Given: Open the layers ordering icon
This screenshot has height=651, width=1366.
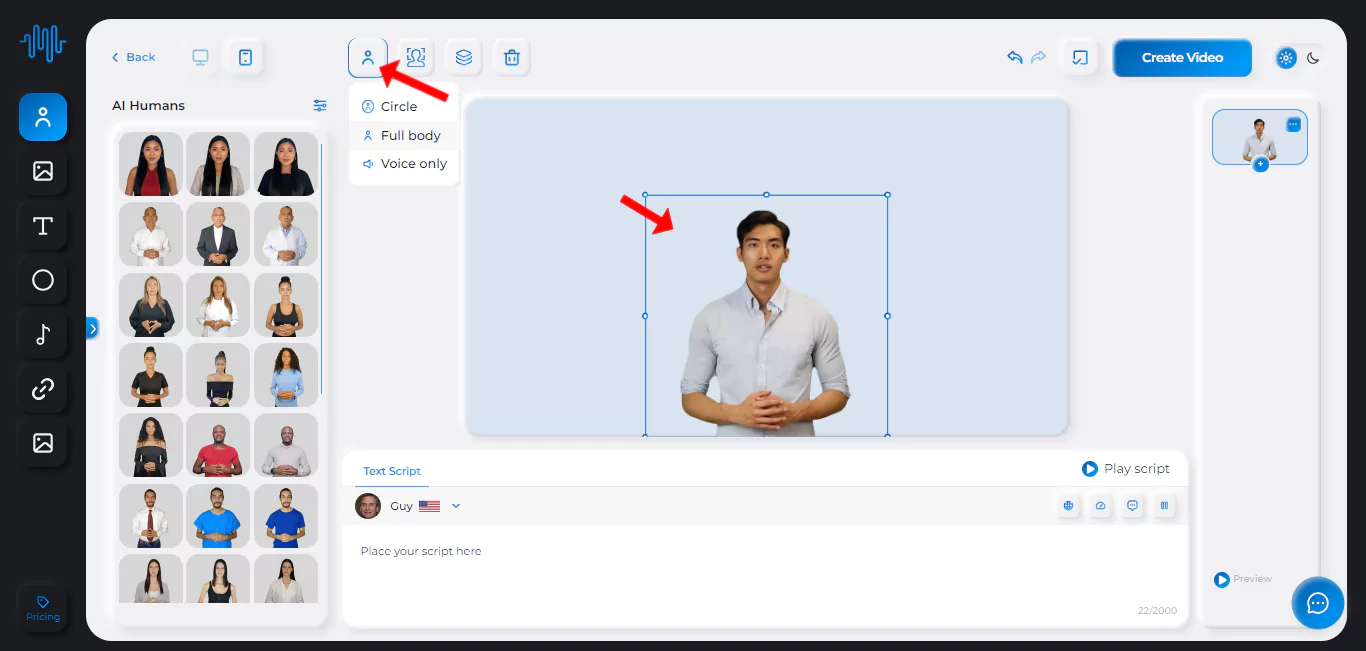Looking at the screenshot, I should click(x=464, y=57).
